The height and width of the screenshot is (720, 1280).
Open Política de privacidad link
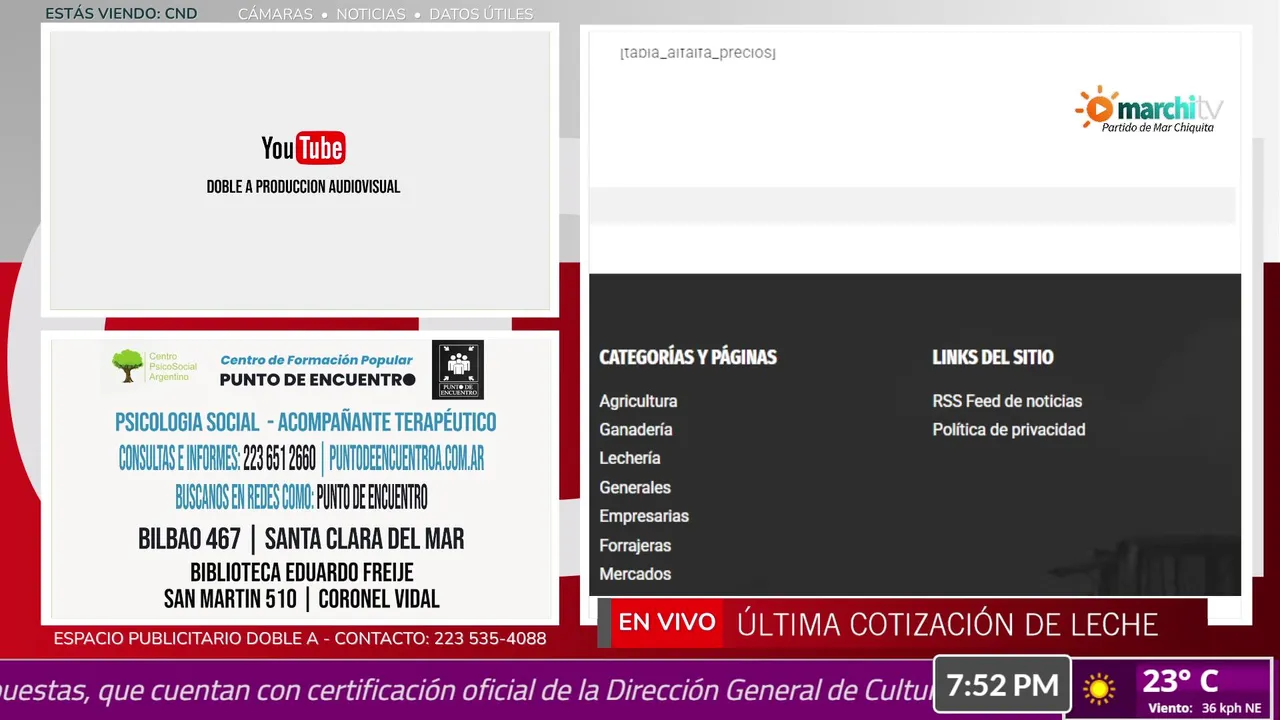click(1009, 430)
